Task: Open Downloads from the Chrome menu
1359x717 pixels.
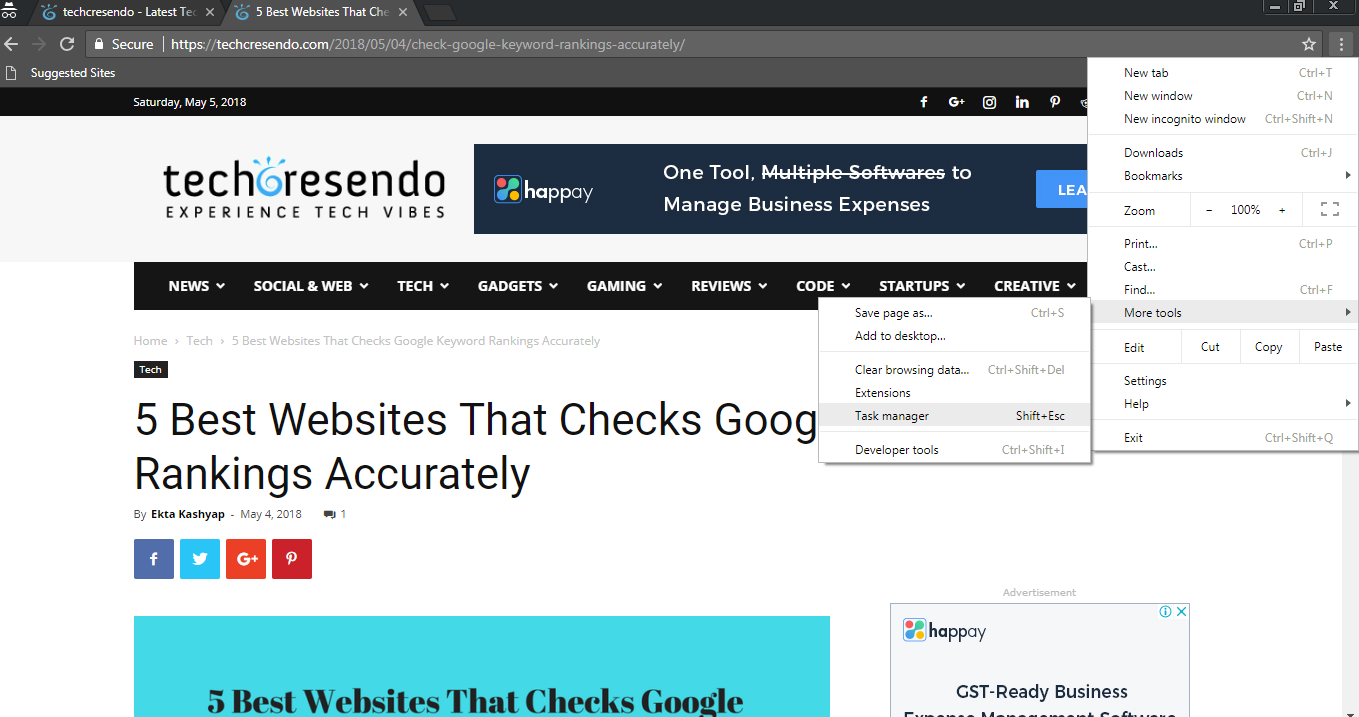Action: (1223, 153)
